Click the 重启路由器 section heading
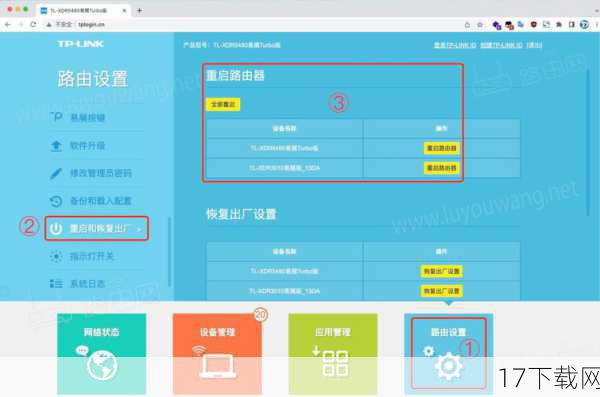The width and height of the screenshot is (600, 397). [235, 75]
